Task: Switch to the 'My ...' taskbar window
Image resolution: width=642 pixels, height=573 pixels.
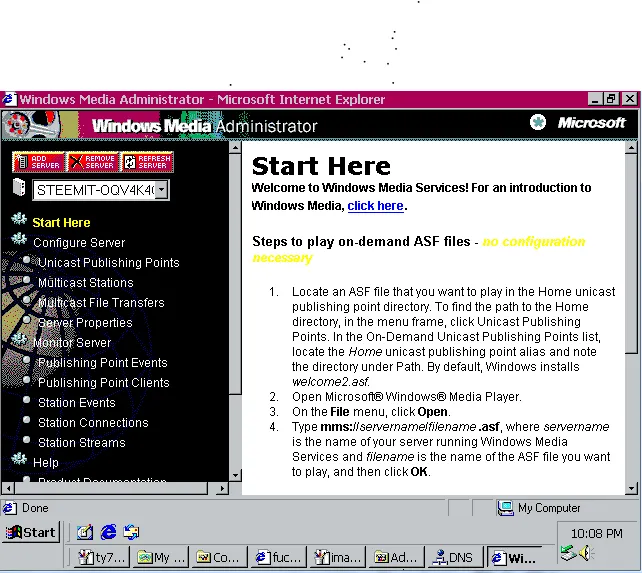Action: pos(162,557)
